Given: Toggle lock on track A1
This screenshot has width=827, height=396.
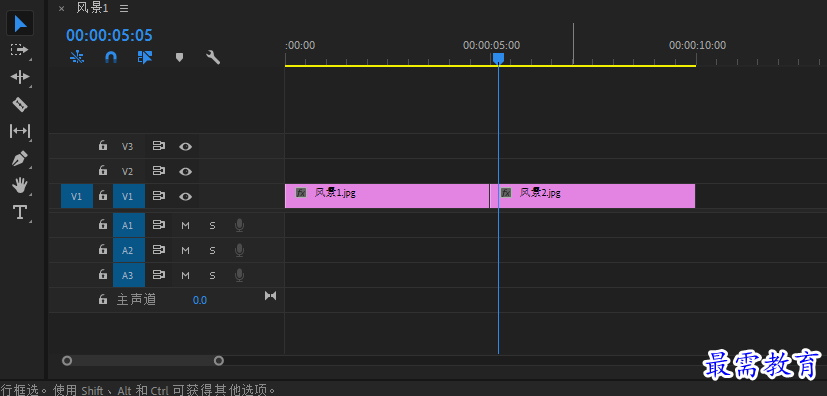Looking at the screenshot, I should [x=103, y=225].
